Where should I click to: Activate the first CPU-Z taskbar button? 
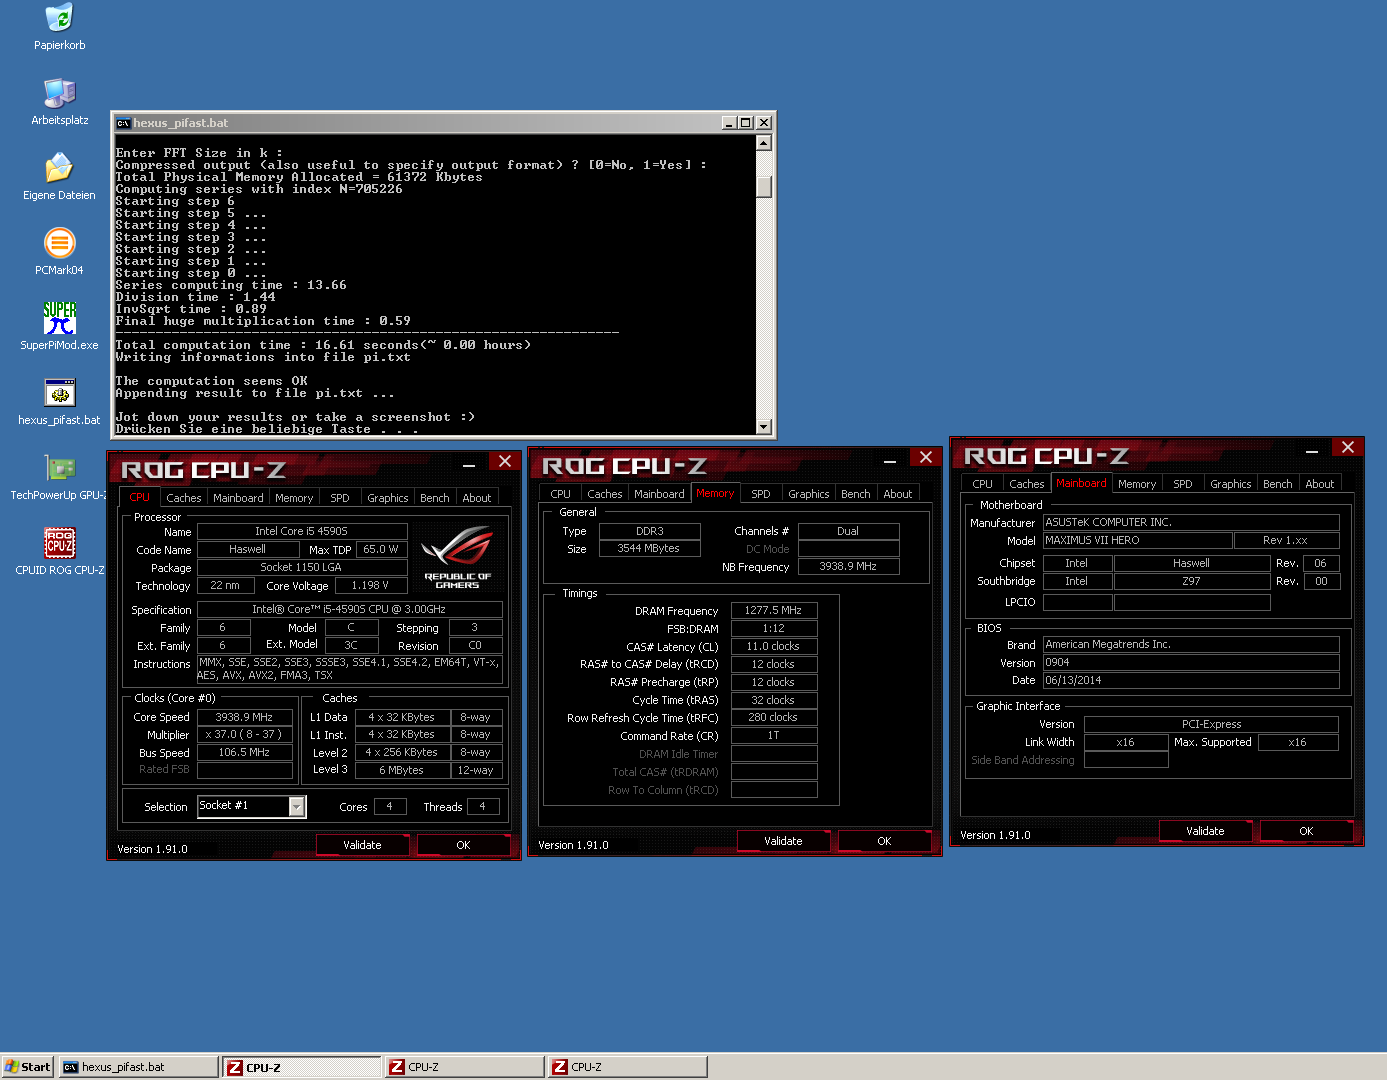302,1067
